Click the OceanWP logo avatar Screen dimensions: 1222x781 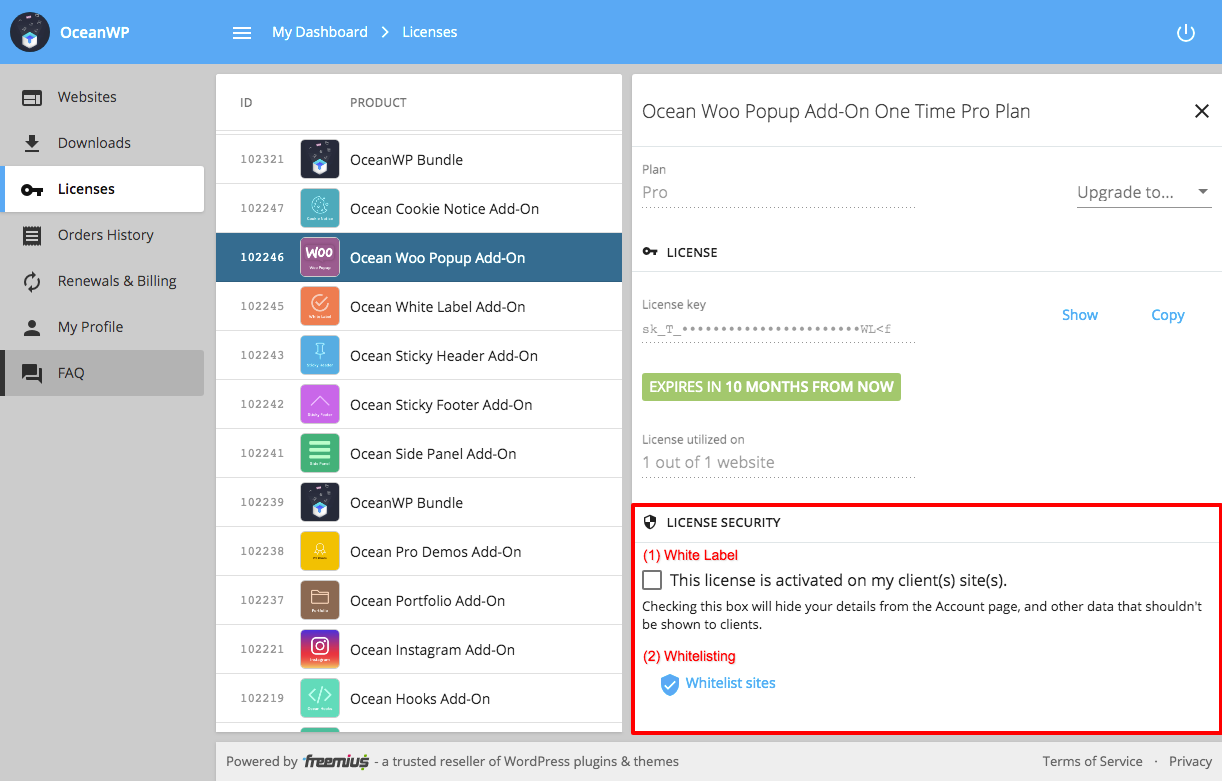30,32
